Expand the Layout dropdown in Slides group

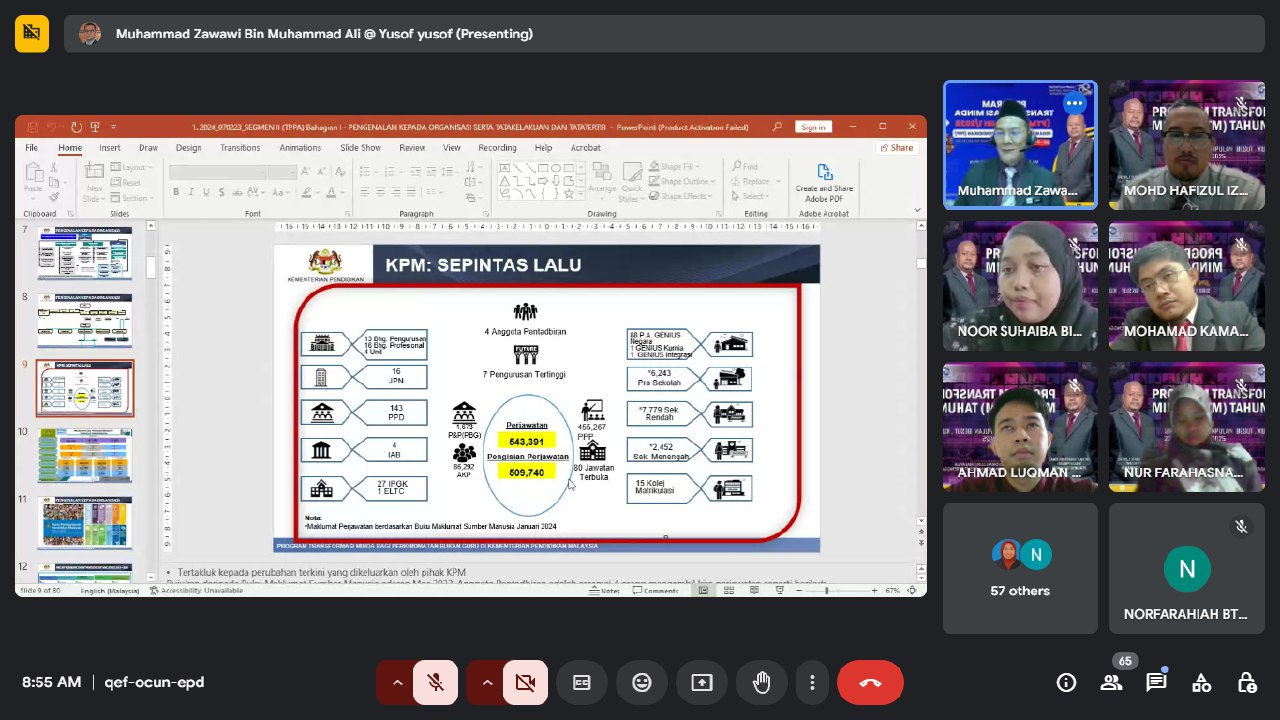[131, 167]
